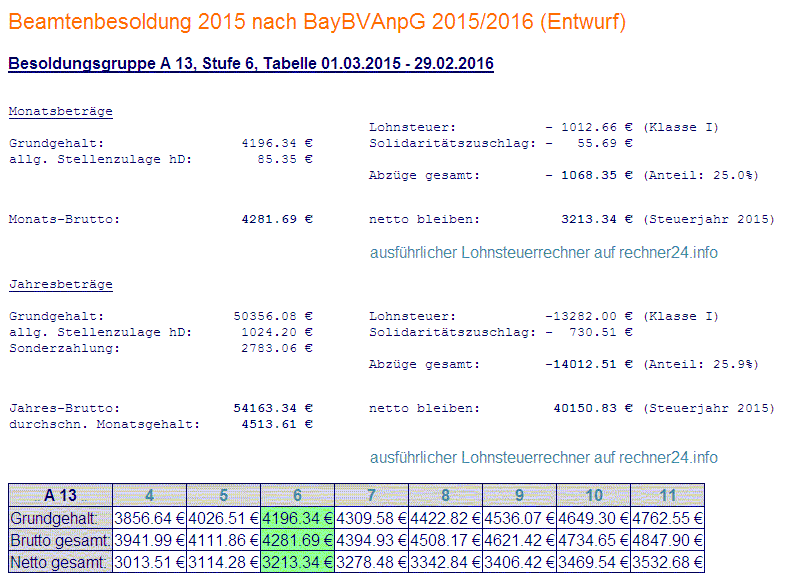Viewport: 802px width, 588px height.
Task: Click the '3406.42 €' table cell
Action: tap(519, 562)
